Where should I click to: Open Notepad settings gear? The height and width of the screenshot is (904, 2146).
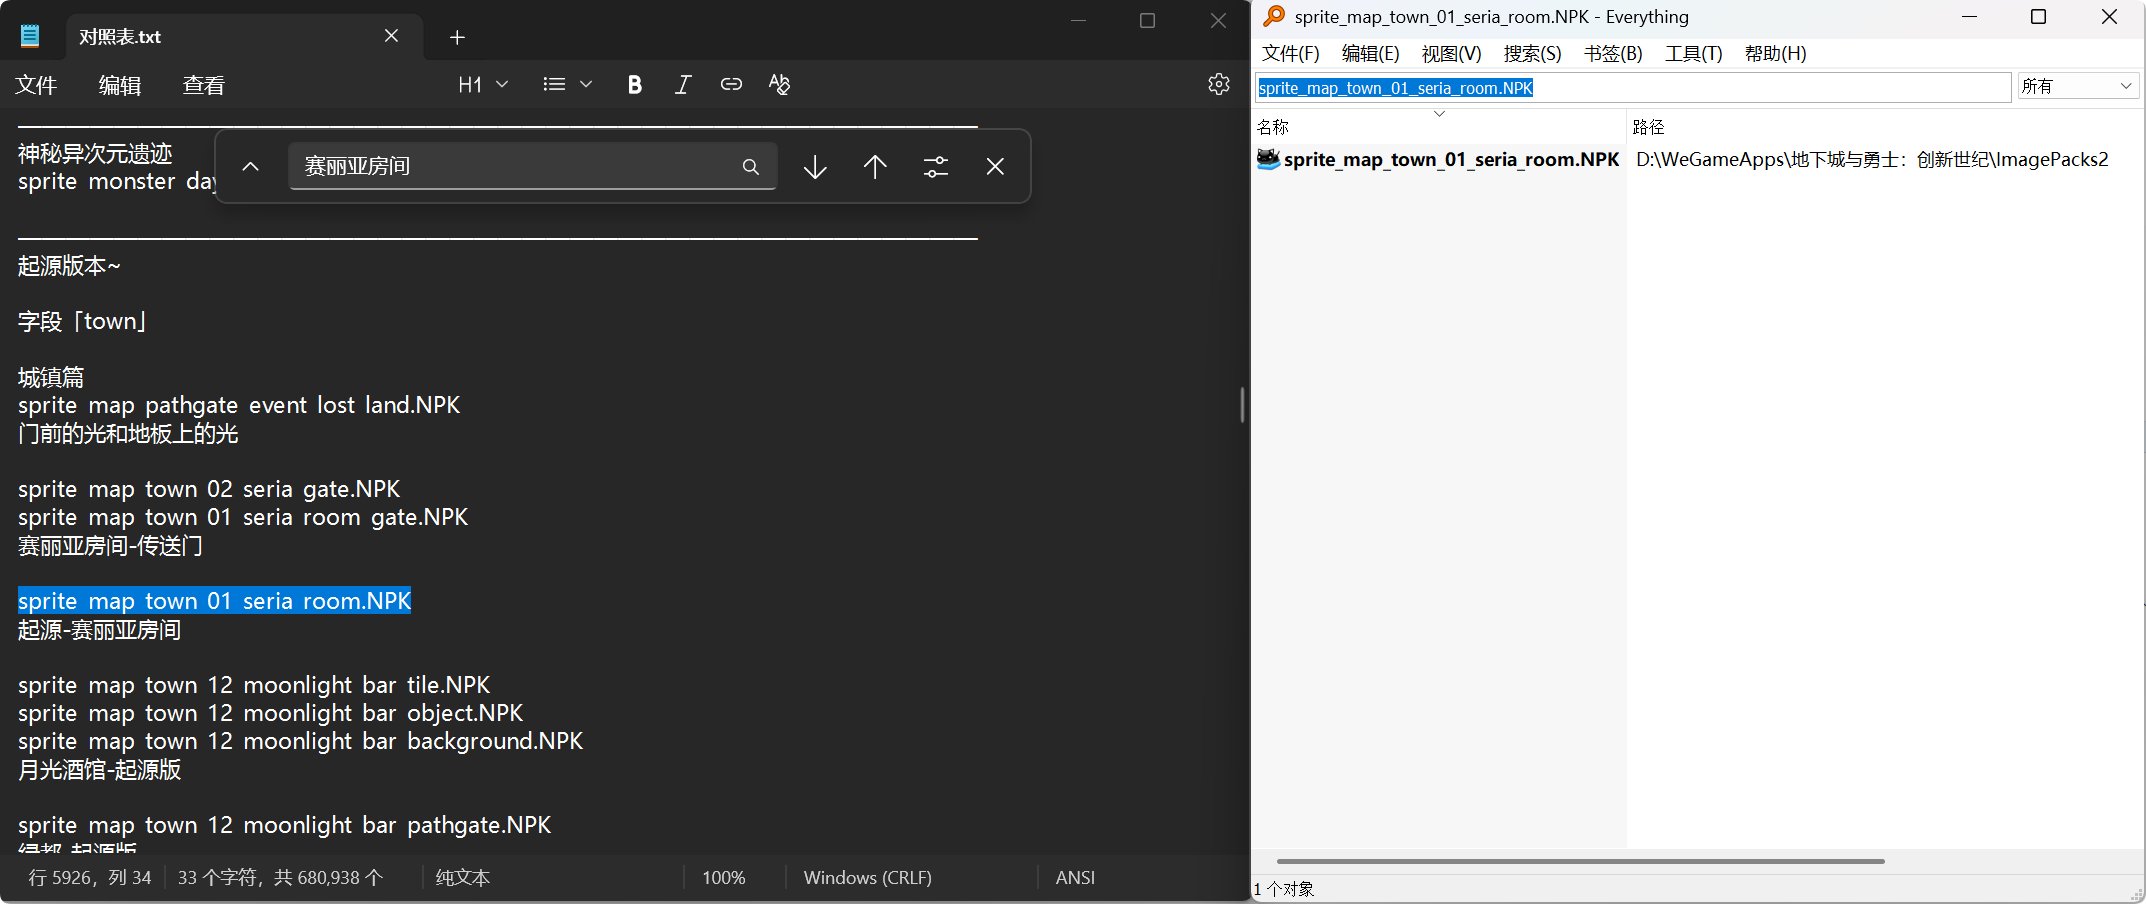[x=1218, y=84]
